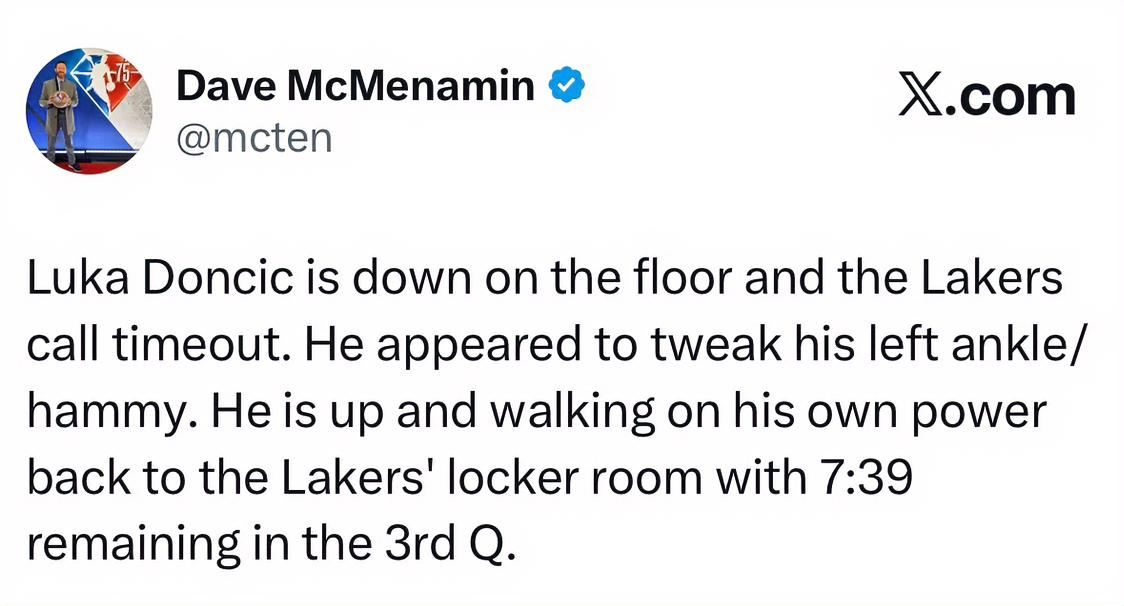Open the Dave McMenamin display name
Viewport: 1124px width, 606px height.
(x=356, y=88)
